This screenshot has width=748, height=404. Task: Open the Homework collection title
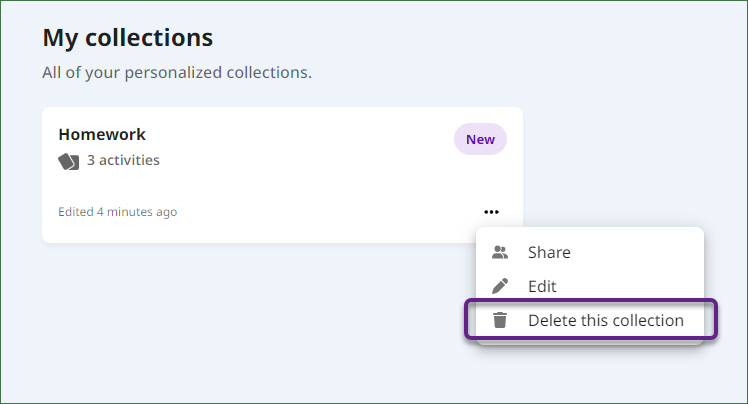(102, 135)
